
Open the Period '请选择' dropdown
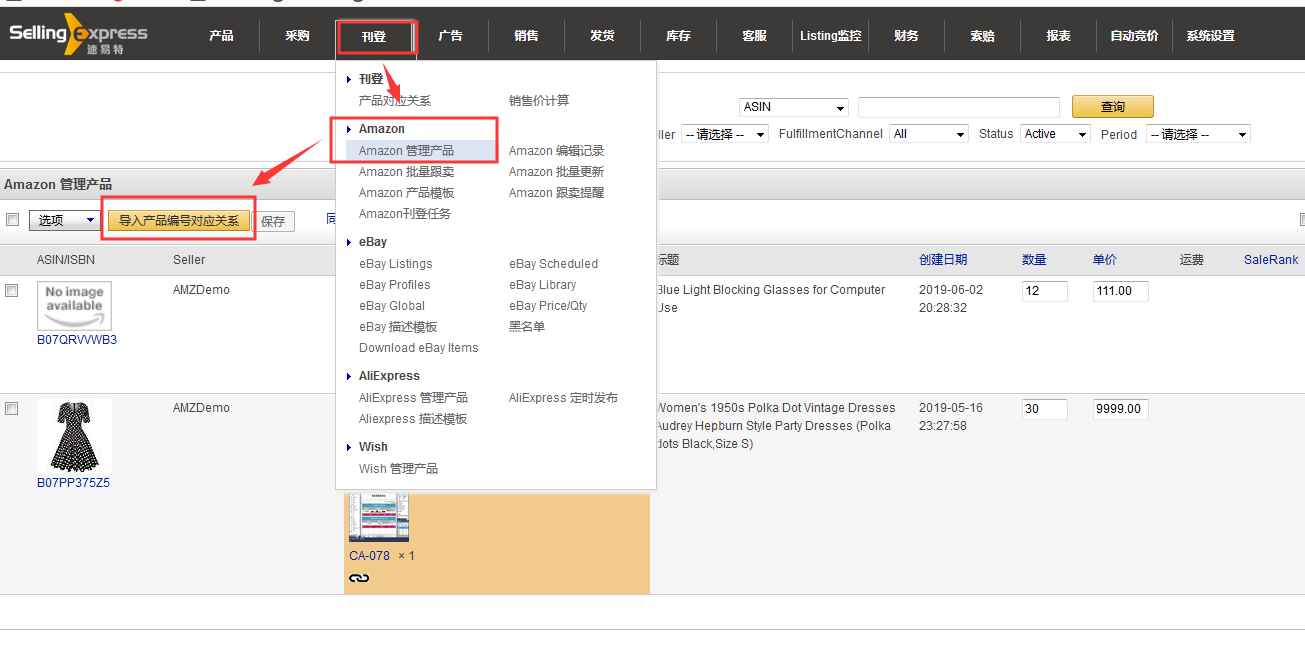coord(1198,134)
